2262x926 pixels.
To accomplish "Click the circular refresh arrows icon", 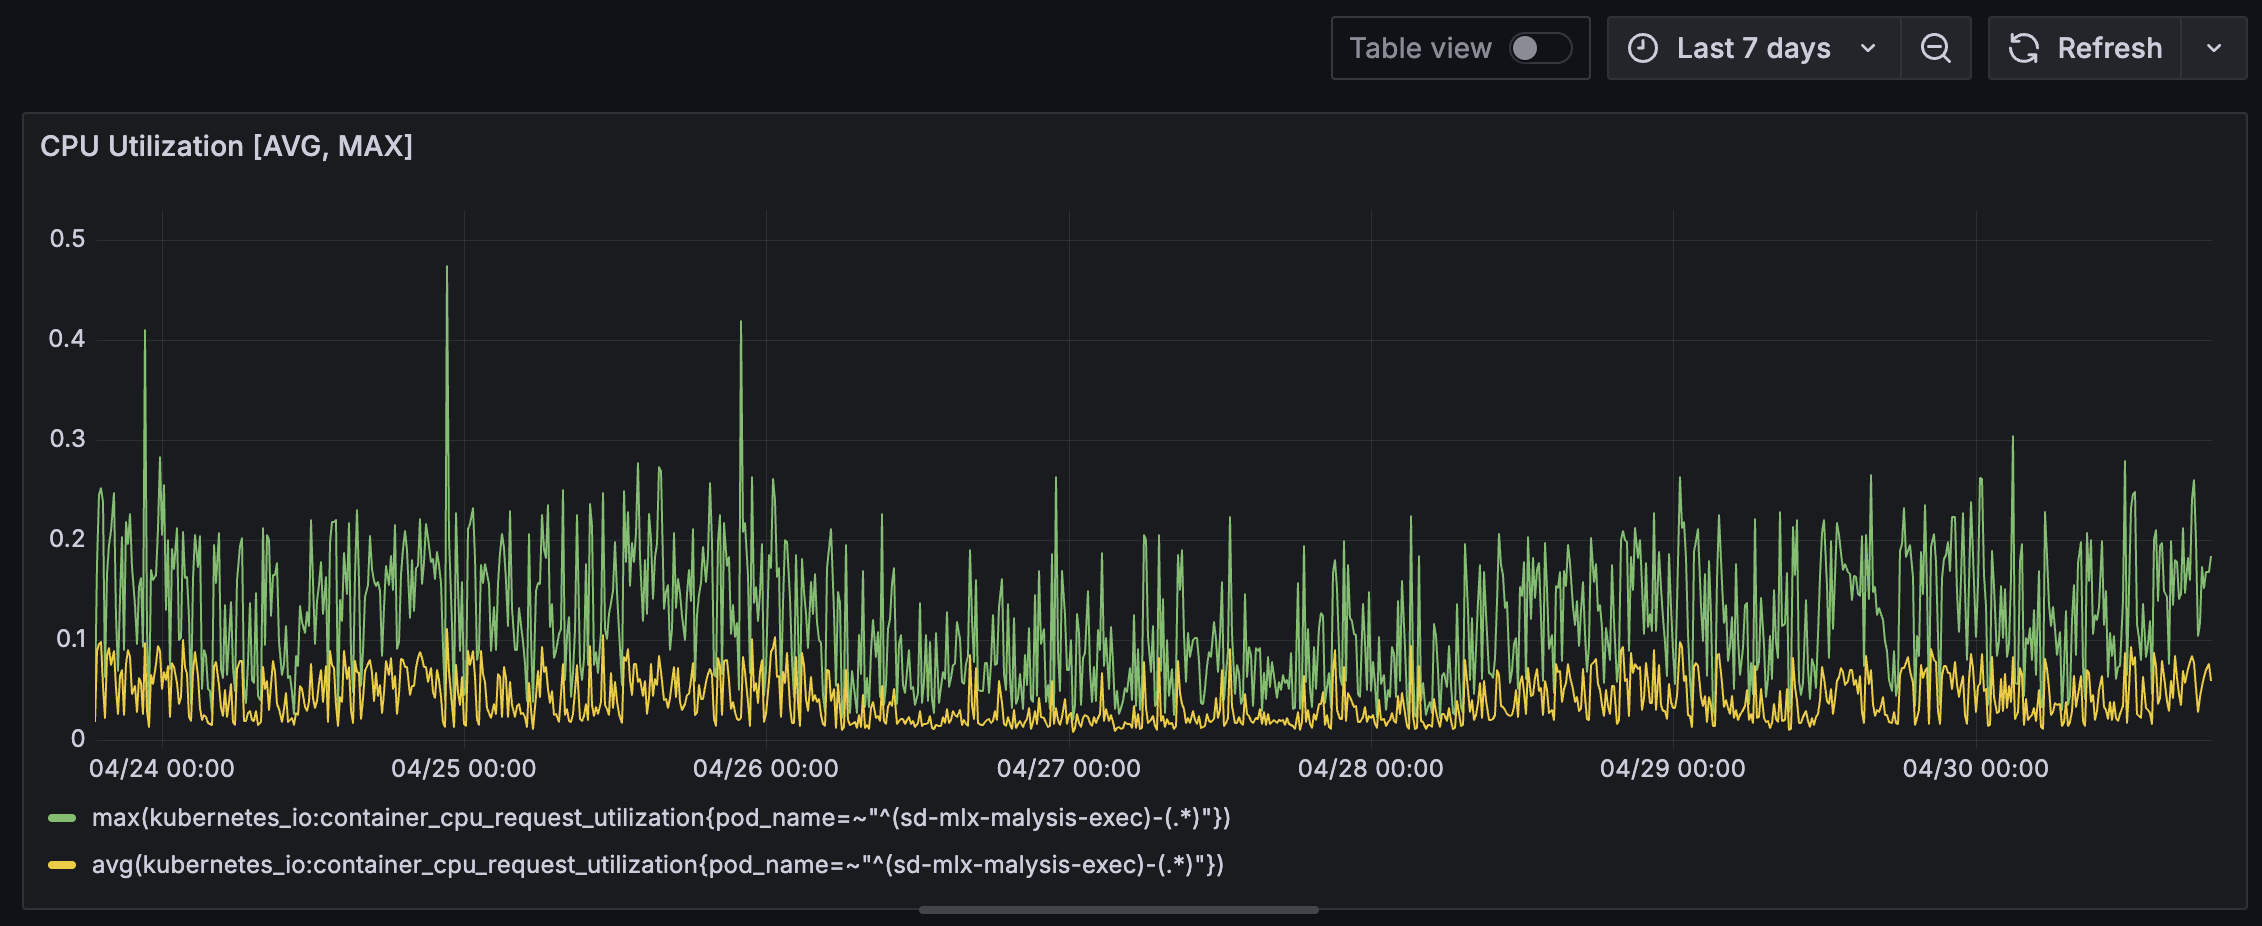I will tap(2024, 47).
